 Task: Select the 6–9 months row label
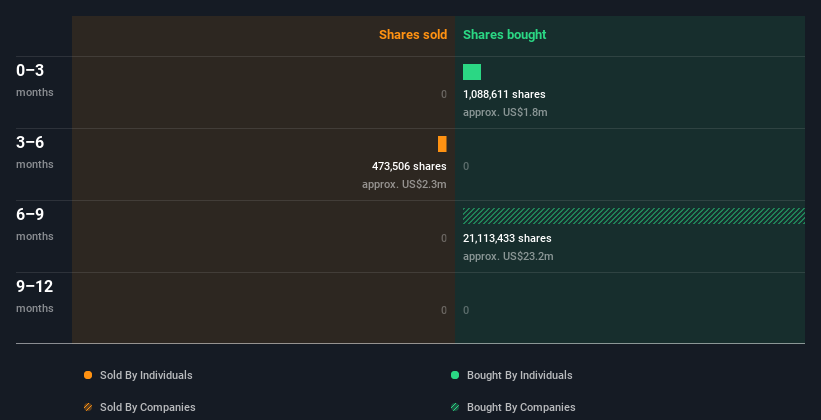coord(35,224)
